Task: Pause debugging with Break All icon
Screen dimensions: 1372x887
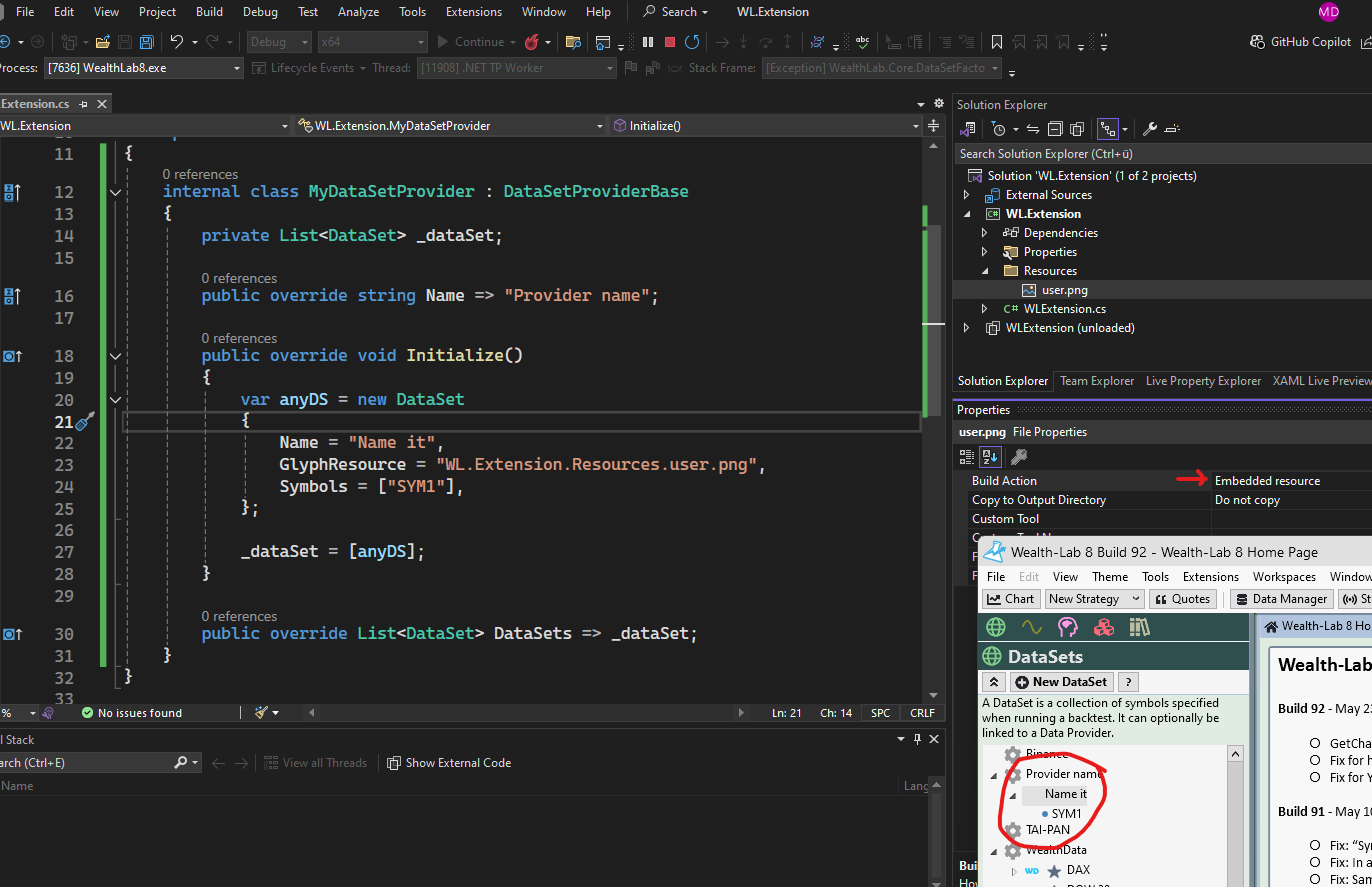Action: pos(648,42)
